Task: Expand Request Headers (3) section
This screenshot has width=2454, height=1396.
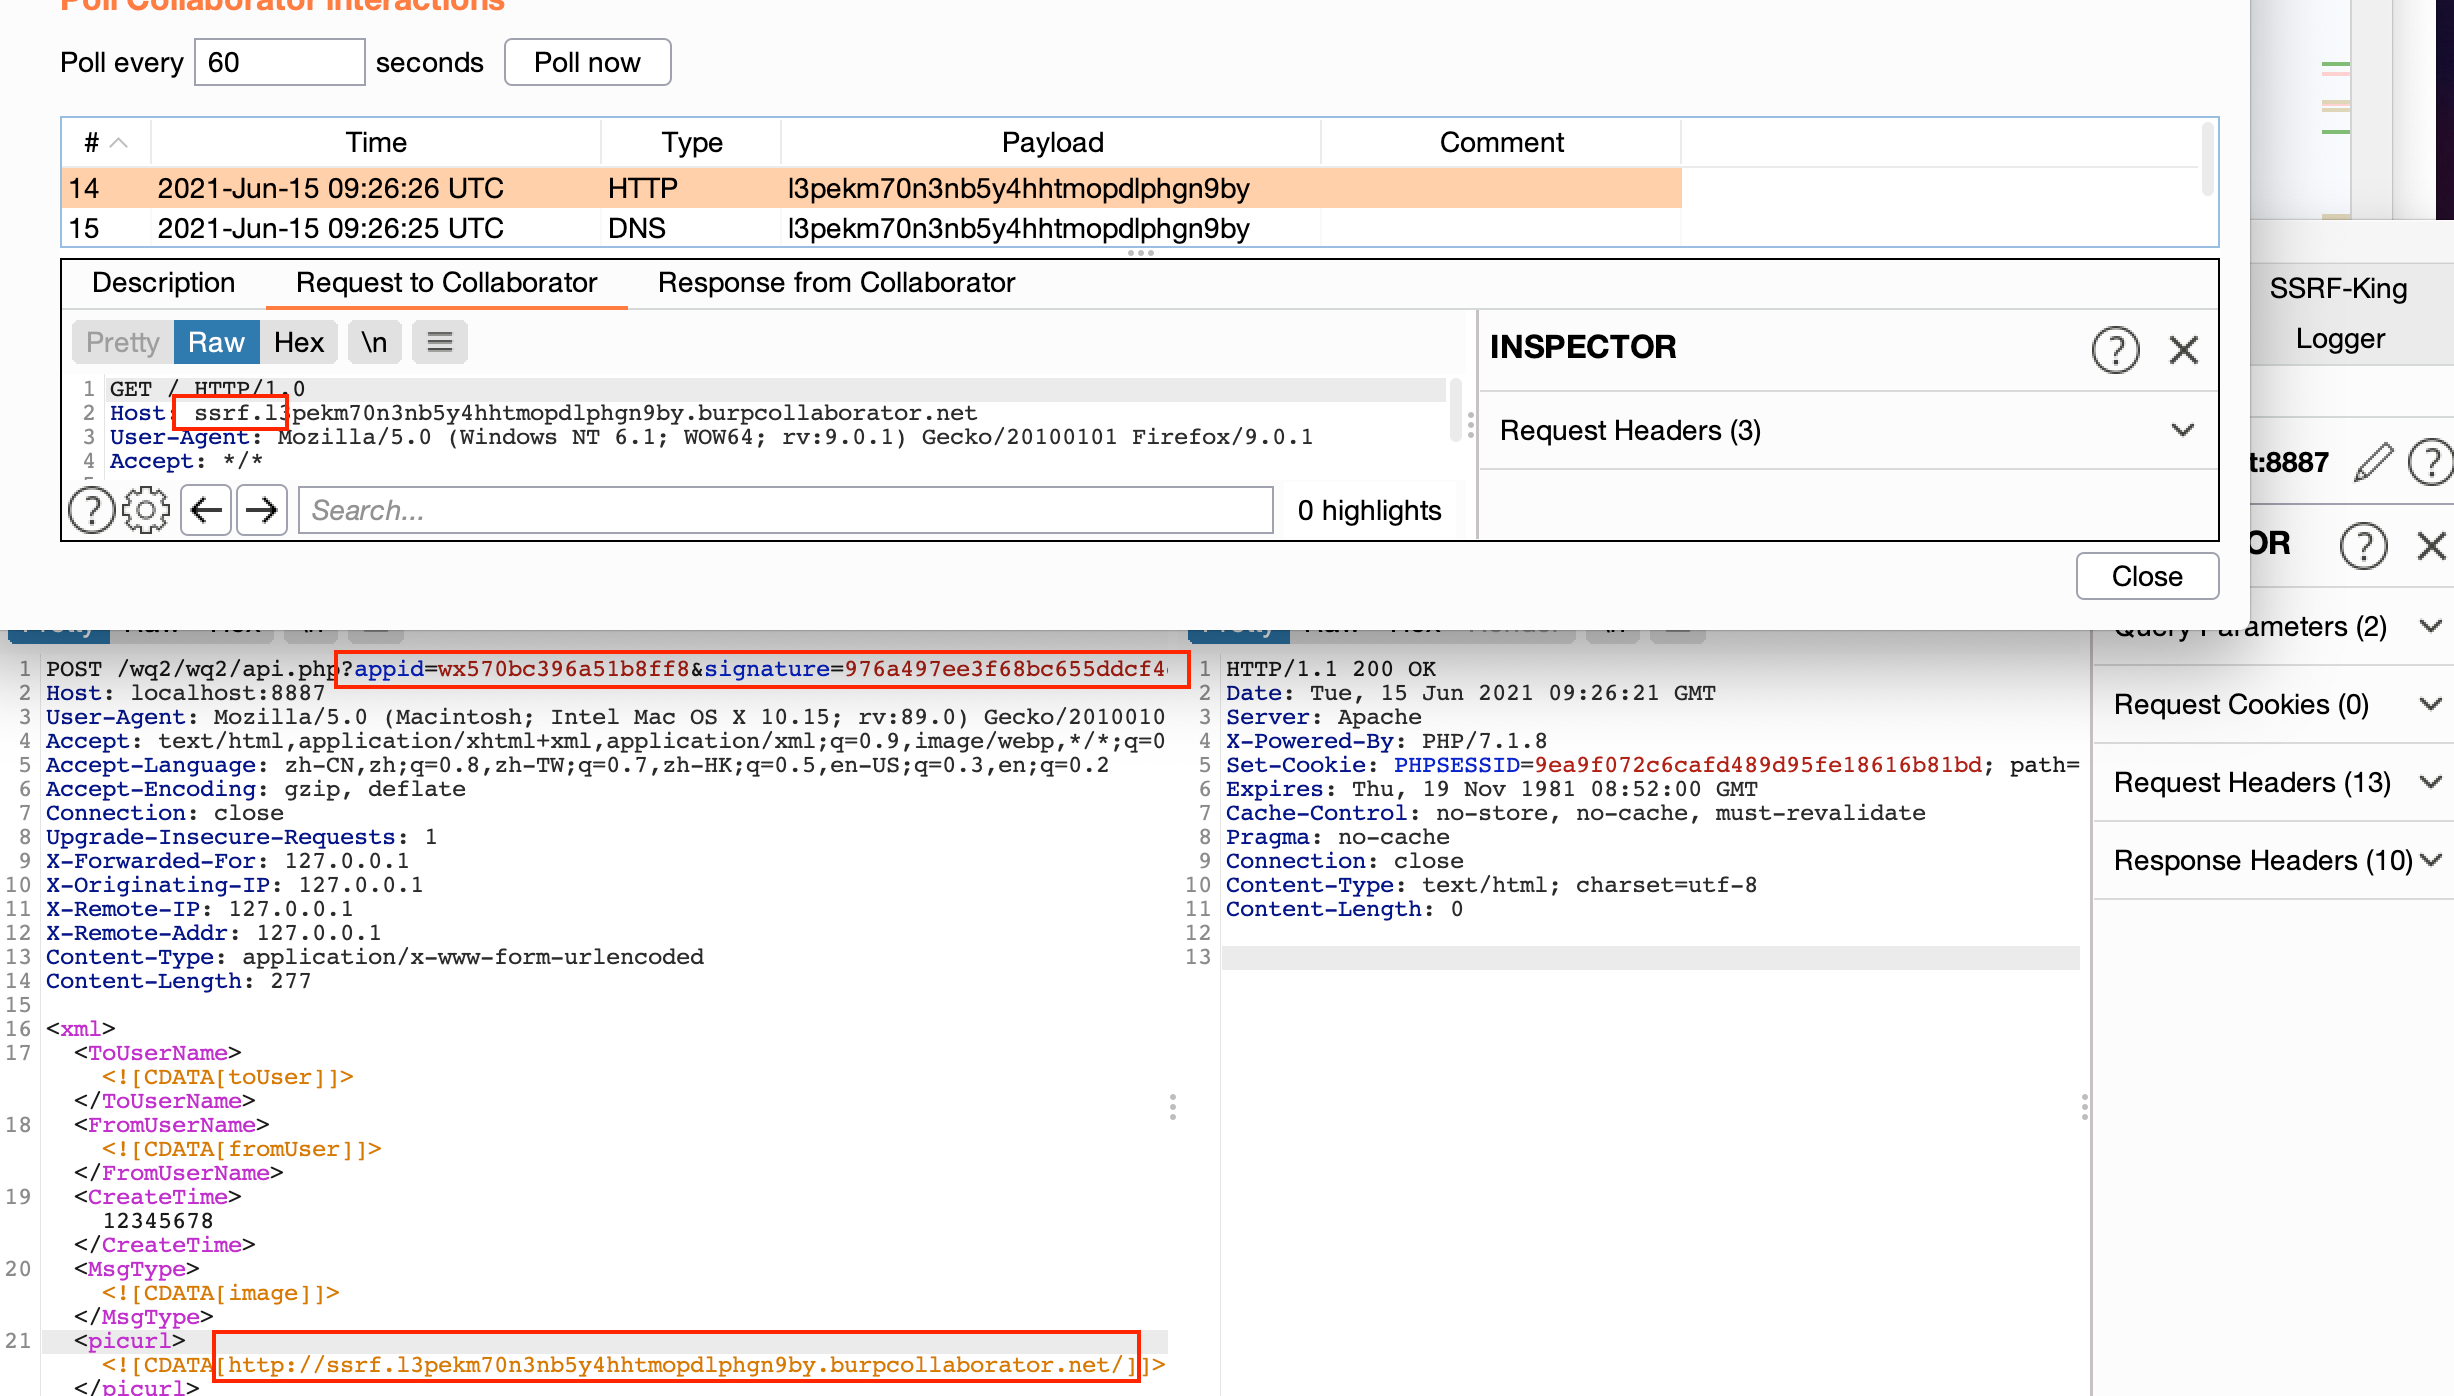Action: pyautogui.click(x=1848, y=430)
